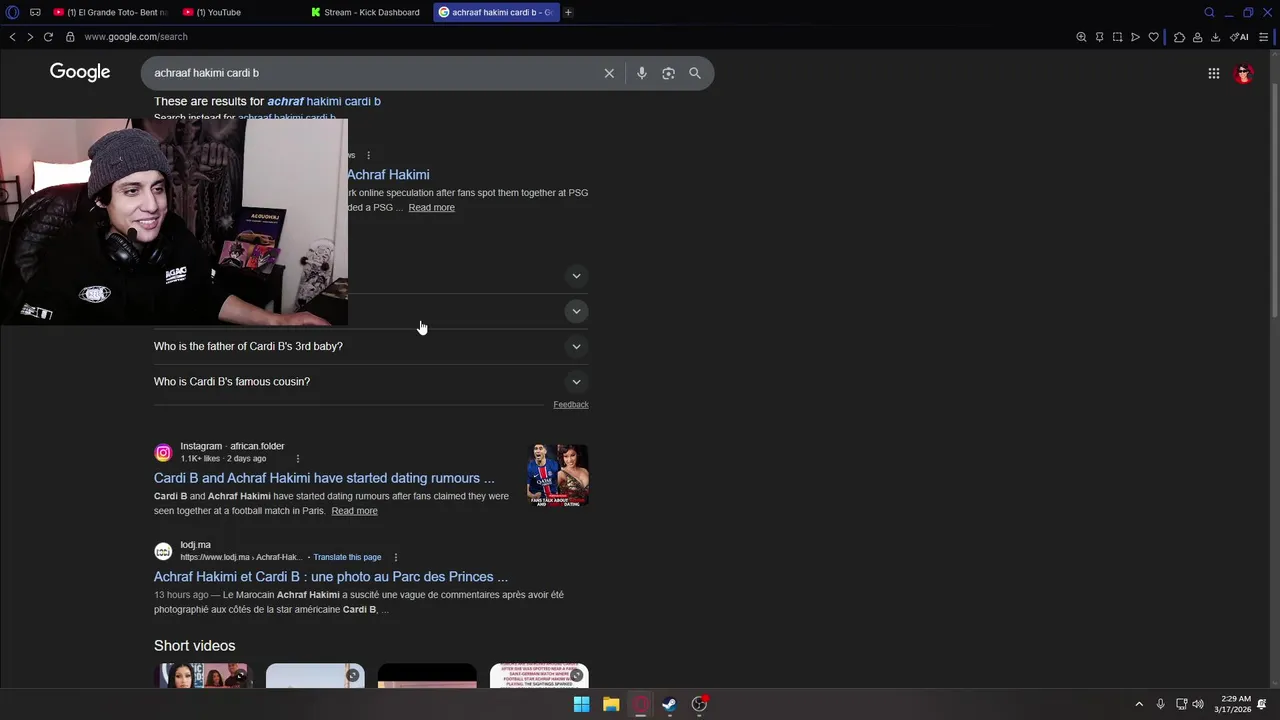View site security lock information
This screenshot has width=1280, height=720.
[x=70, y=37]
